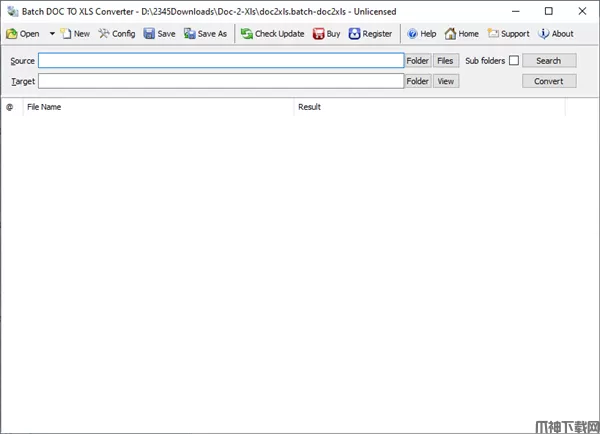Screen dimensions: 600x434
Task: Click the Save toolbar button
Action: [x=160, y=34]
